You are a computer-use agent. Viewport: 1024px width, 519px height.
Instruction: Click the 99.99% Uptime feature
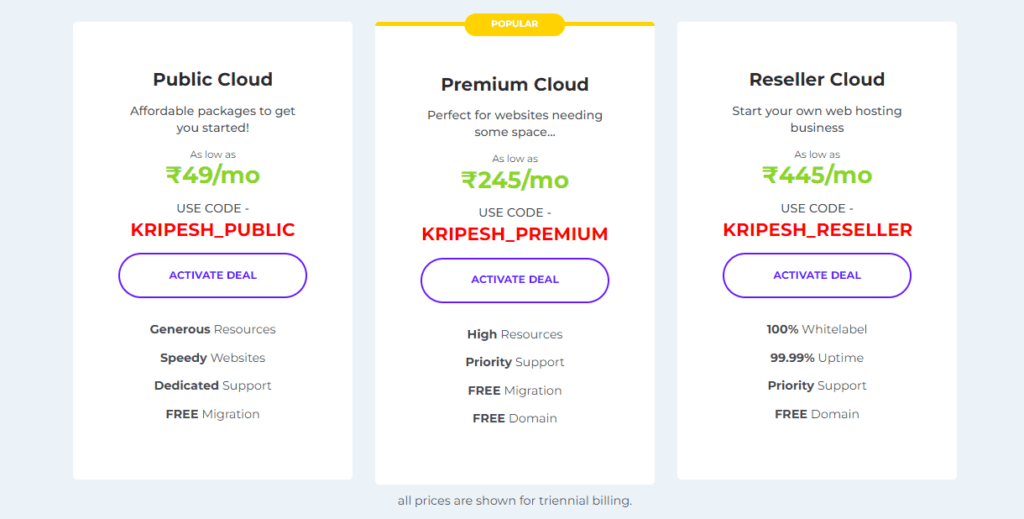817,358
